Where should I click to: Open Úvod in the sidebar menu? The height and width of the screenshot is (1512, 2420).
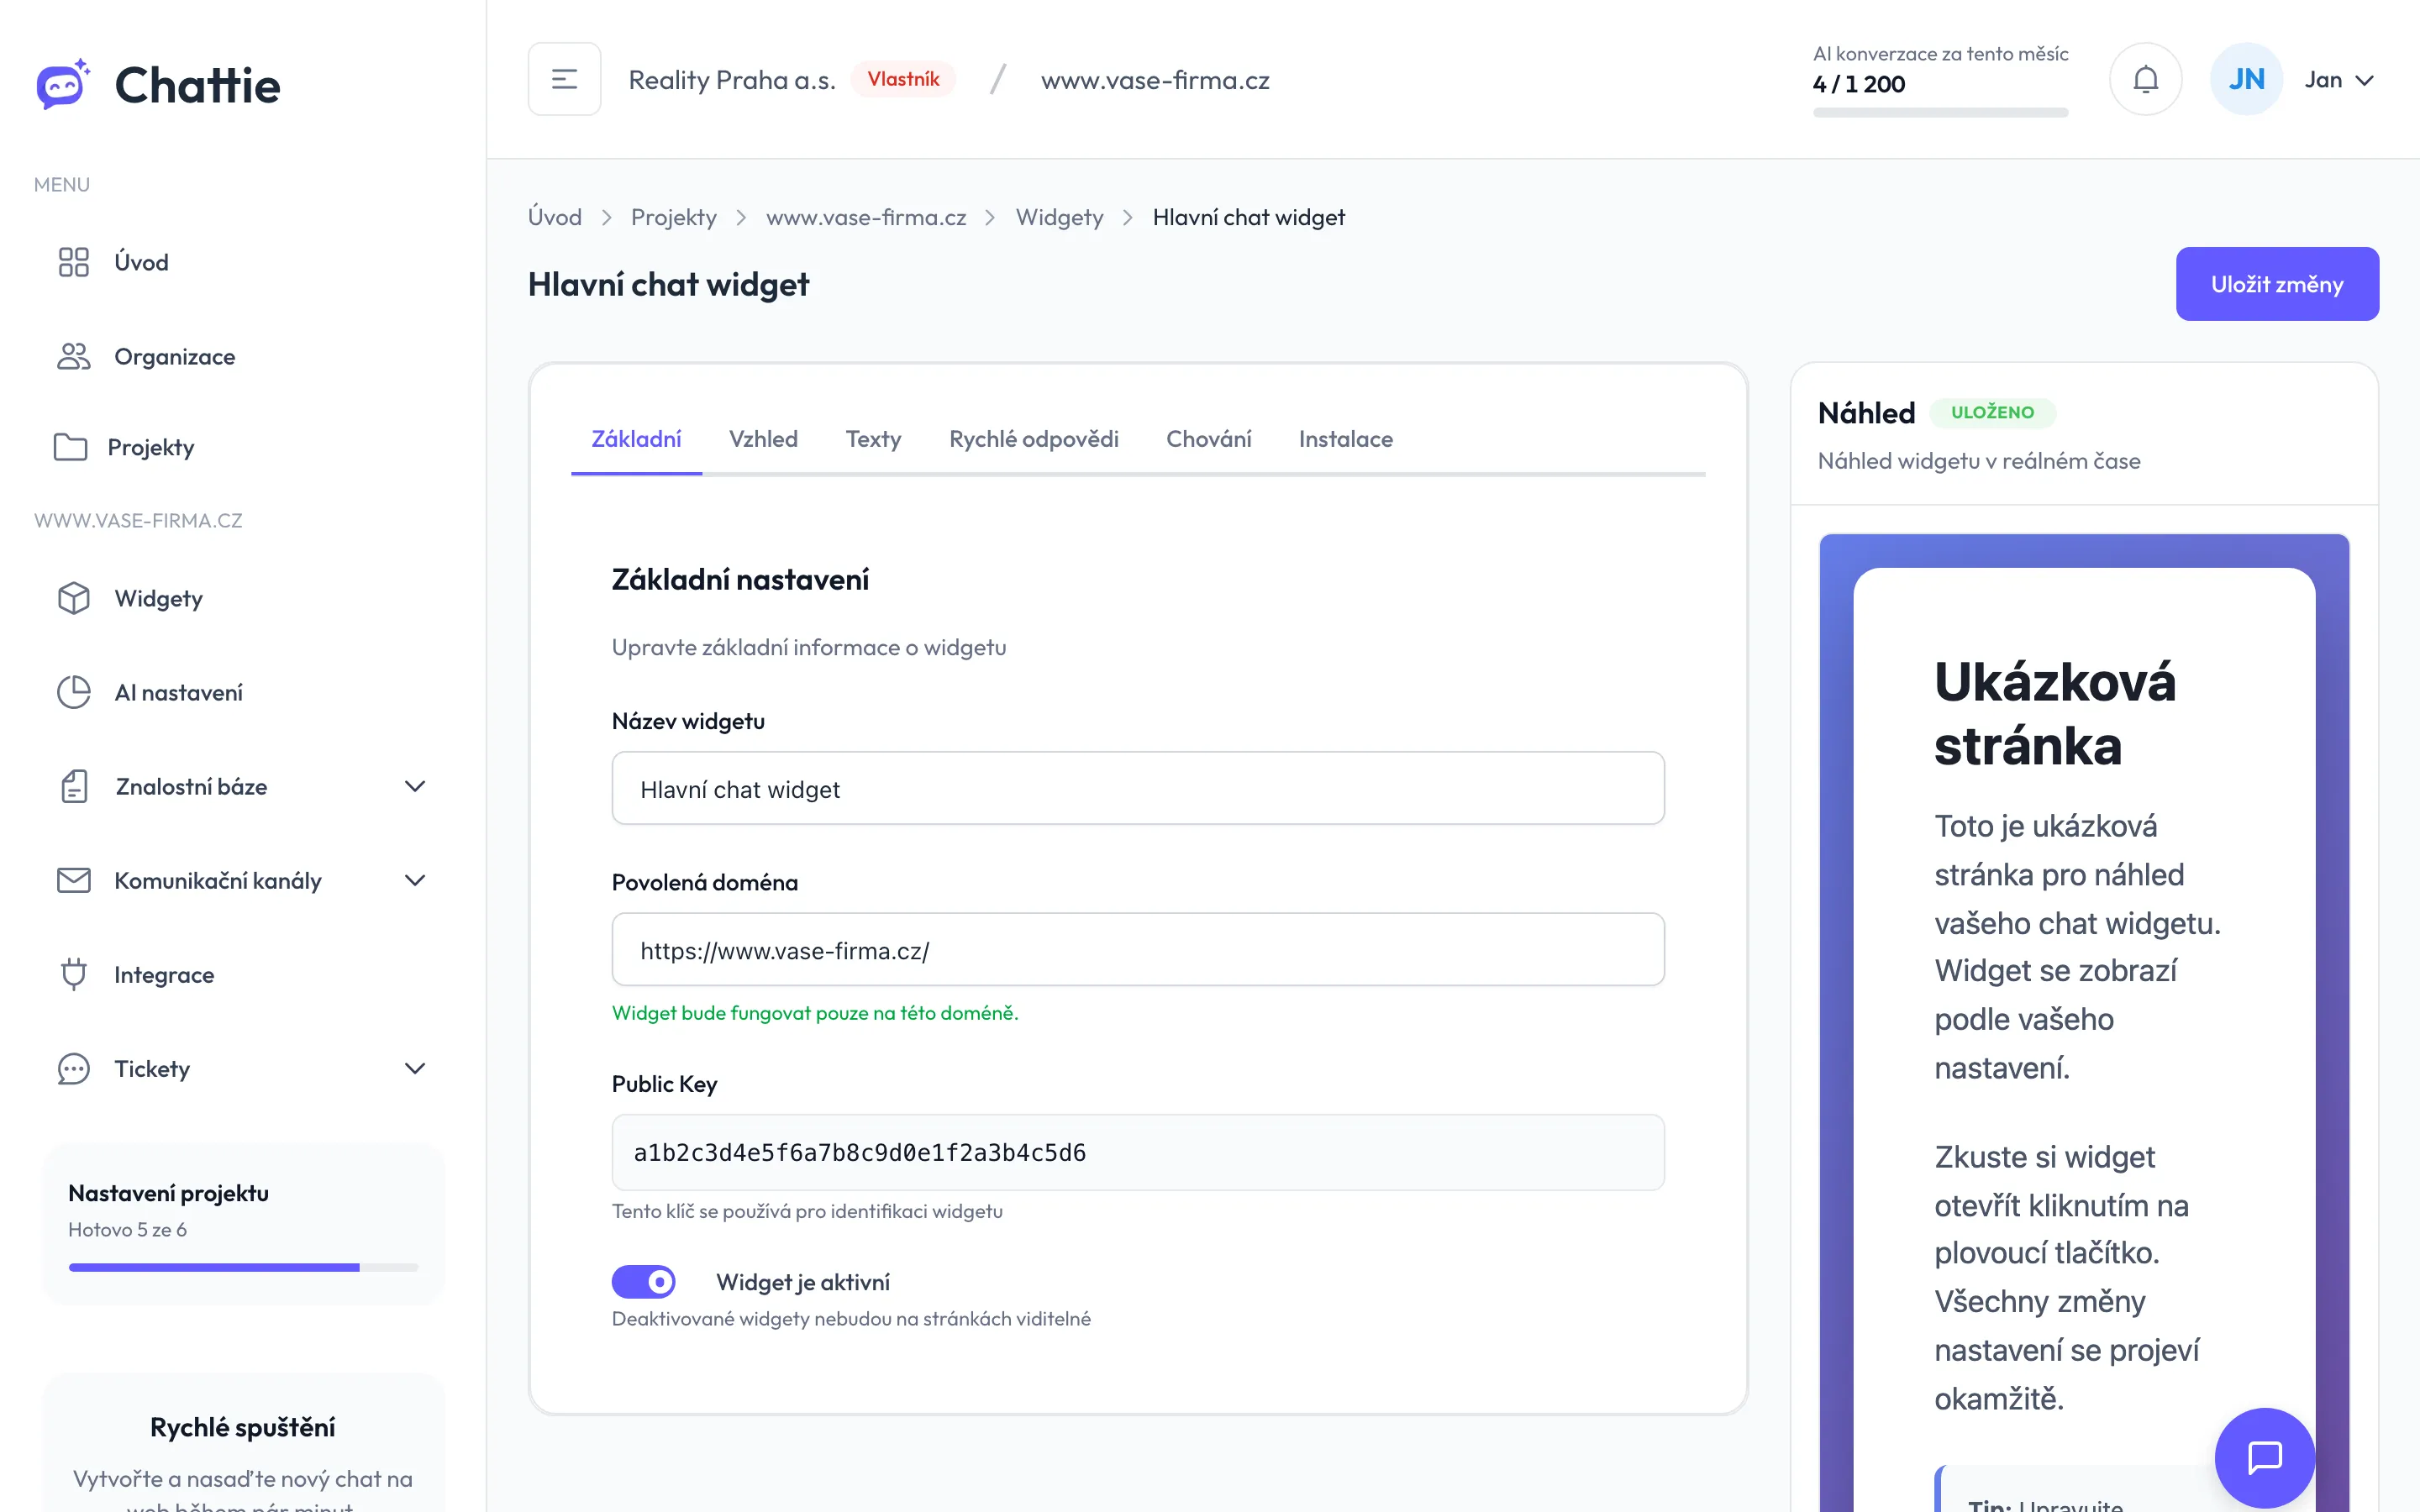pos(243,262)
